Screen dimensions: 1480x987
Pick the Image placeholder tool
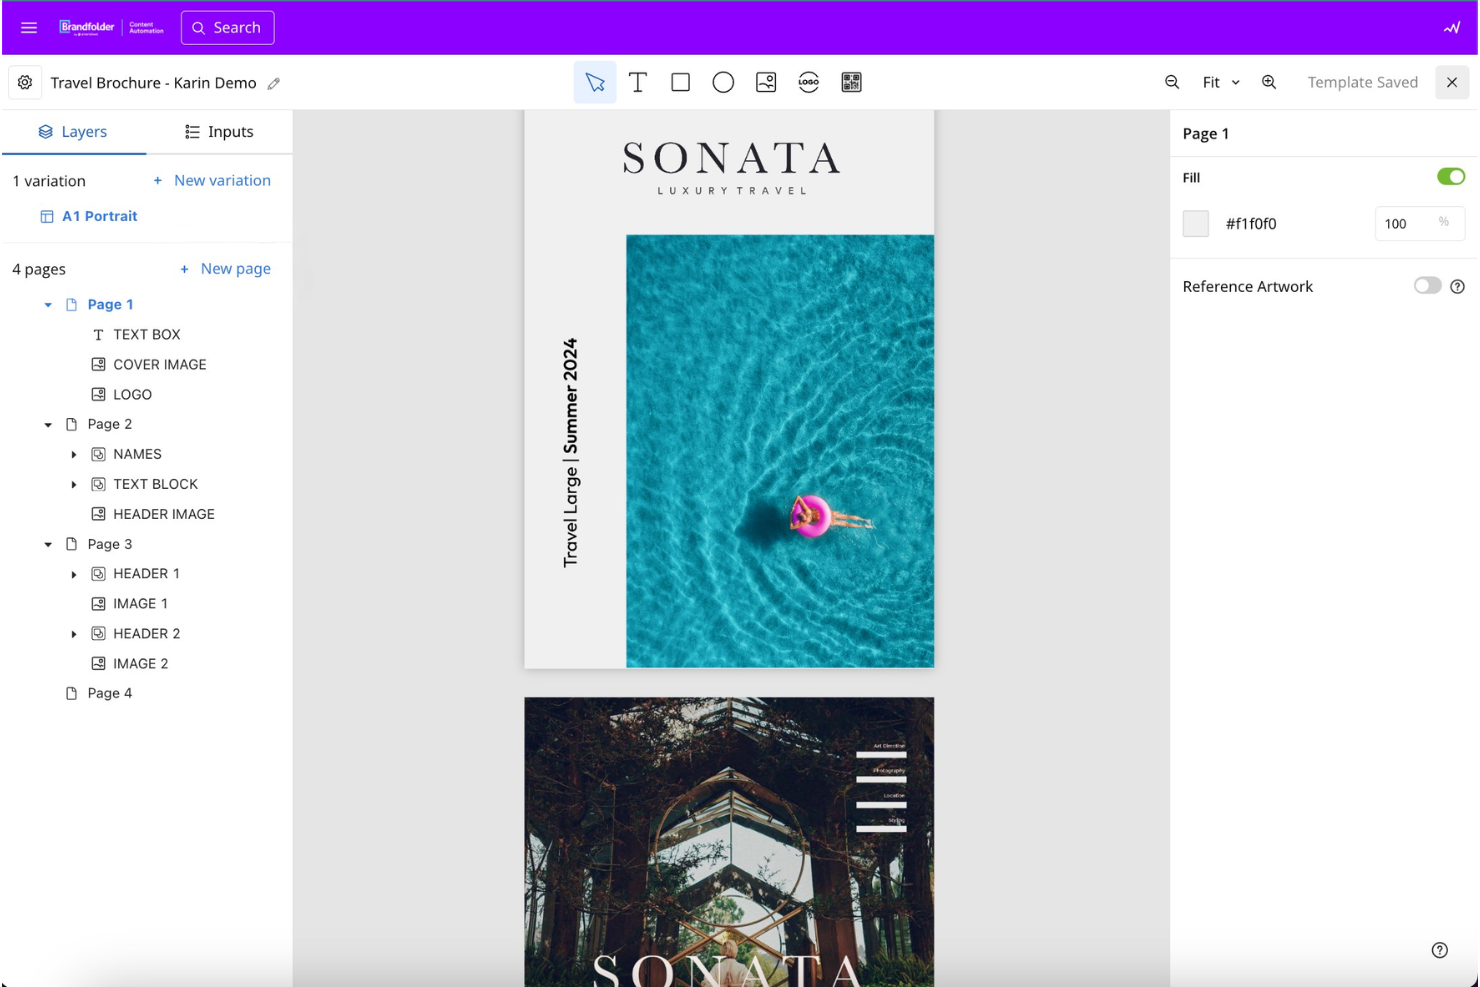pos(766,82)
